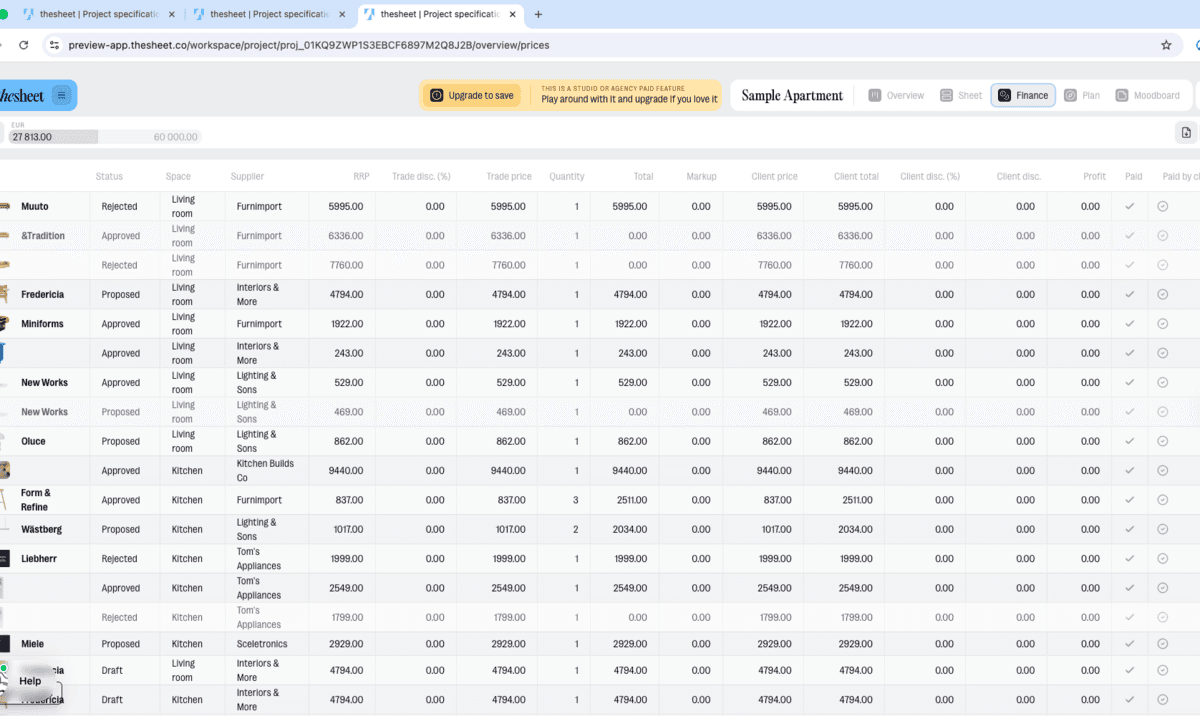The height and width of the screenshot is (716, 1200).
Task: Open thesheet sidebar menu icon
Action: point(61,95)
